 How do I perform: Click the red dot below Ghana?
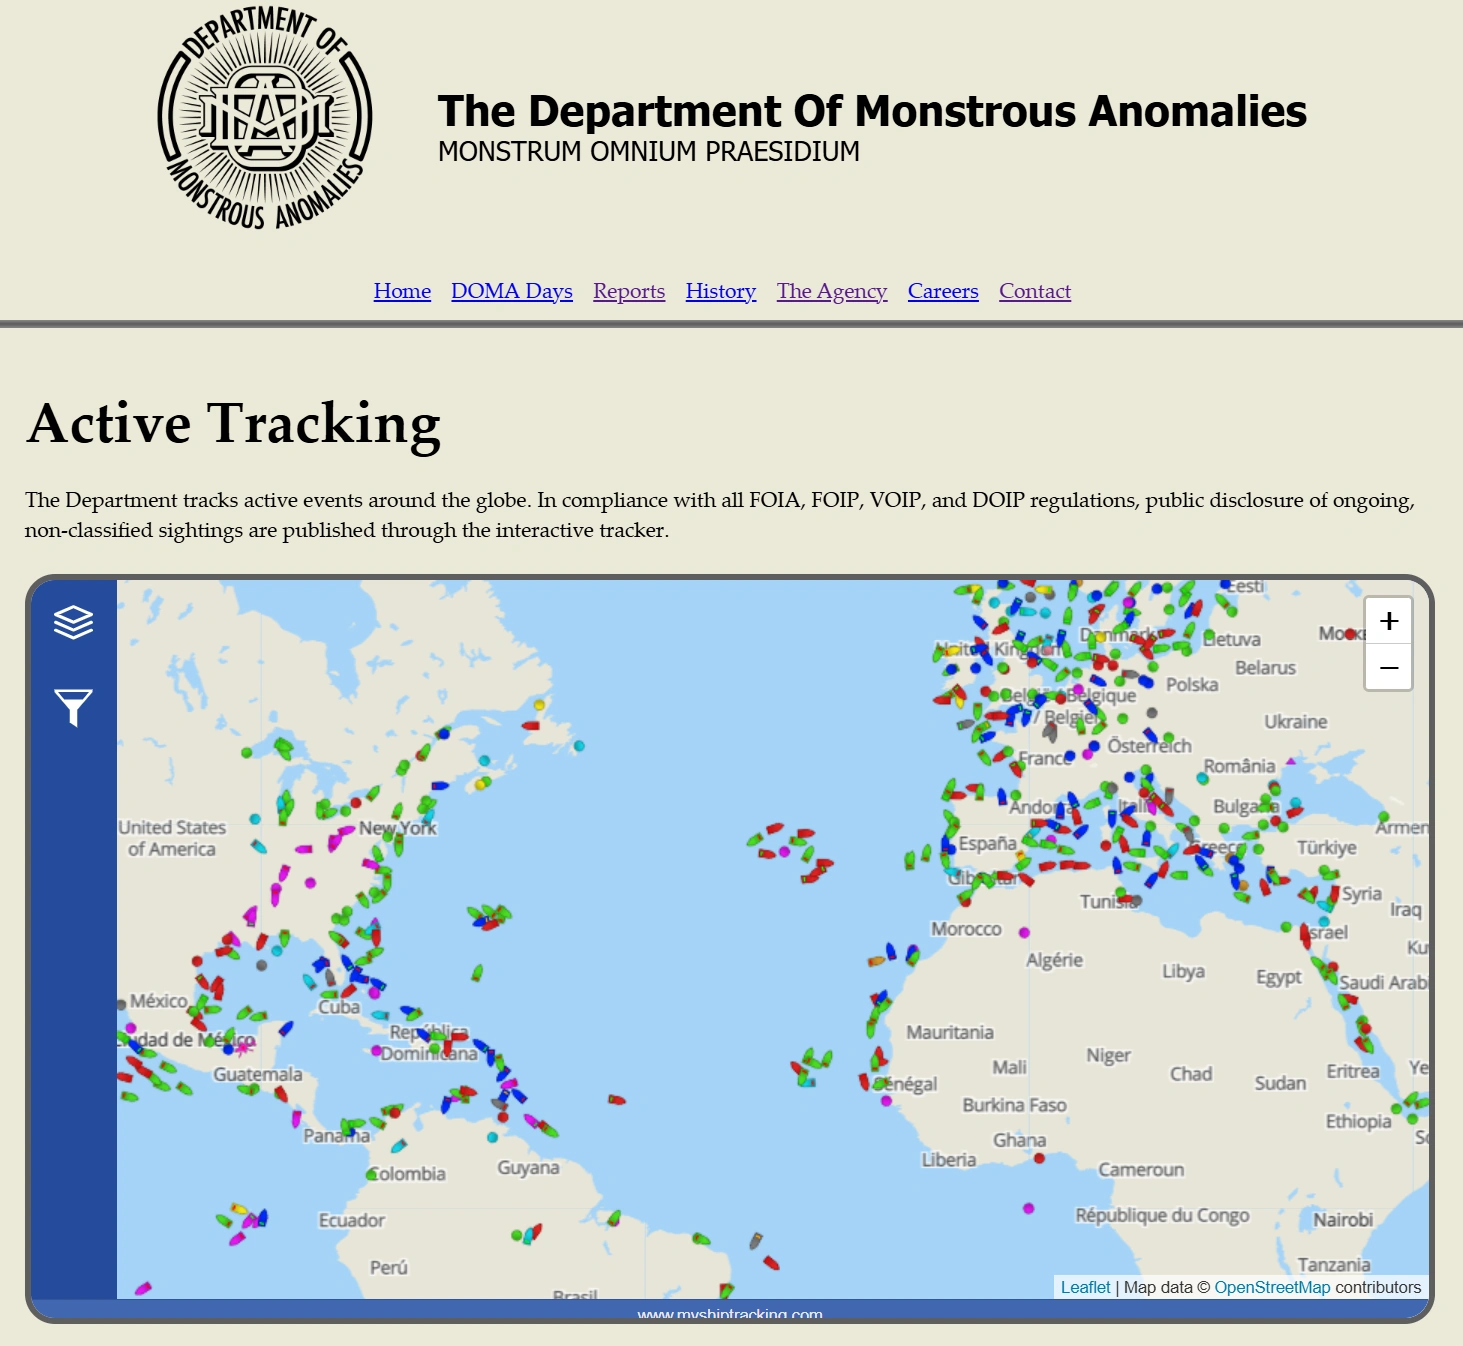tap(1039, 1158)
